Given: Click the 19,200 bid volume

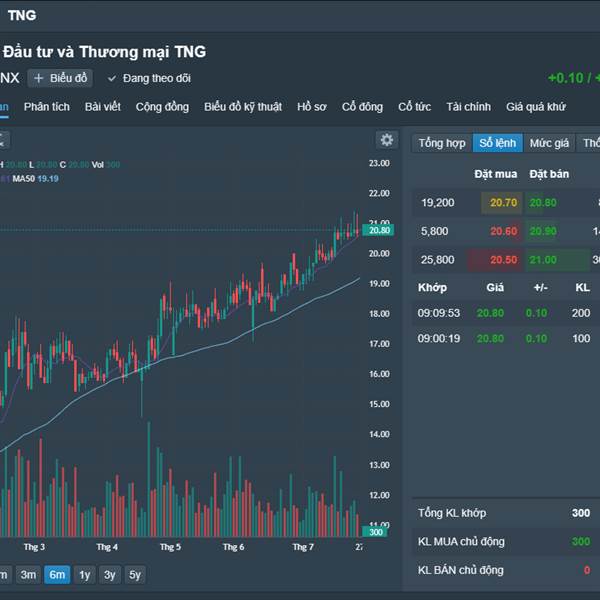Looking at the screenshot, I should pos(438,202).
